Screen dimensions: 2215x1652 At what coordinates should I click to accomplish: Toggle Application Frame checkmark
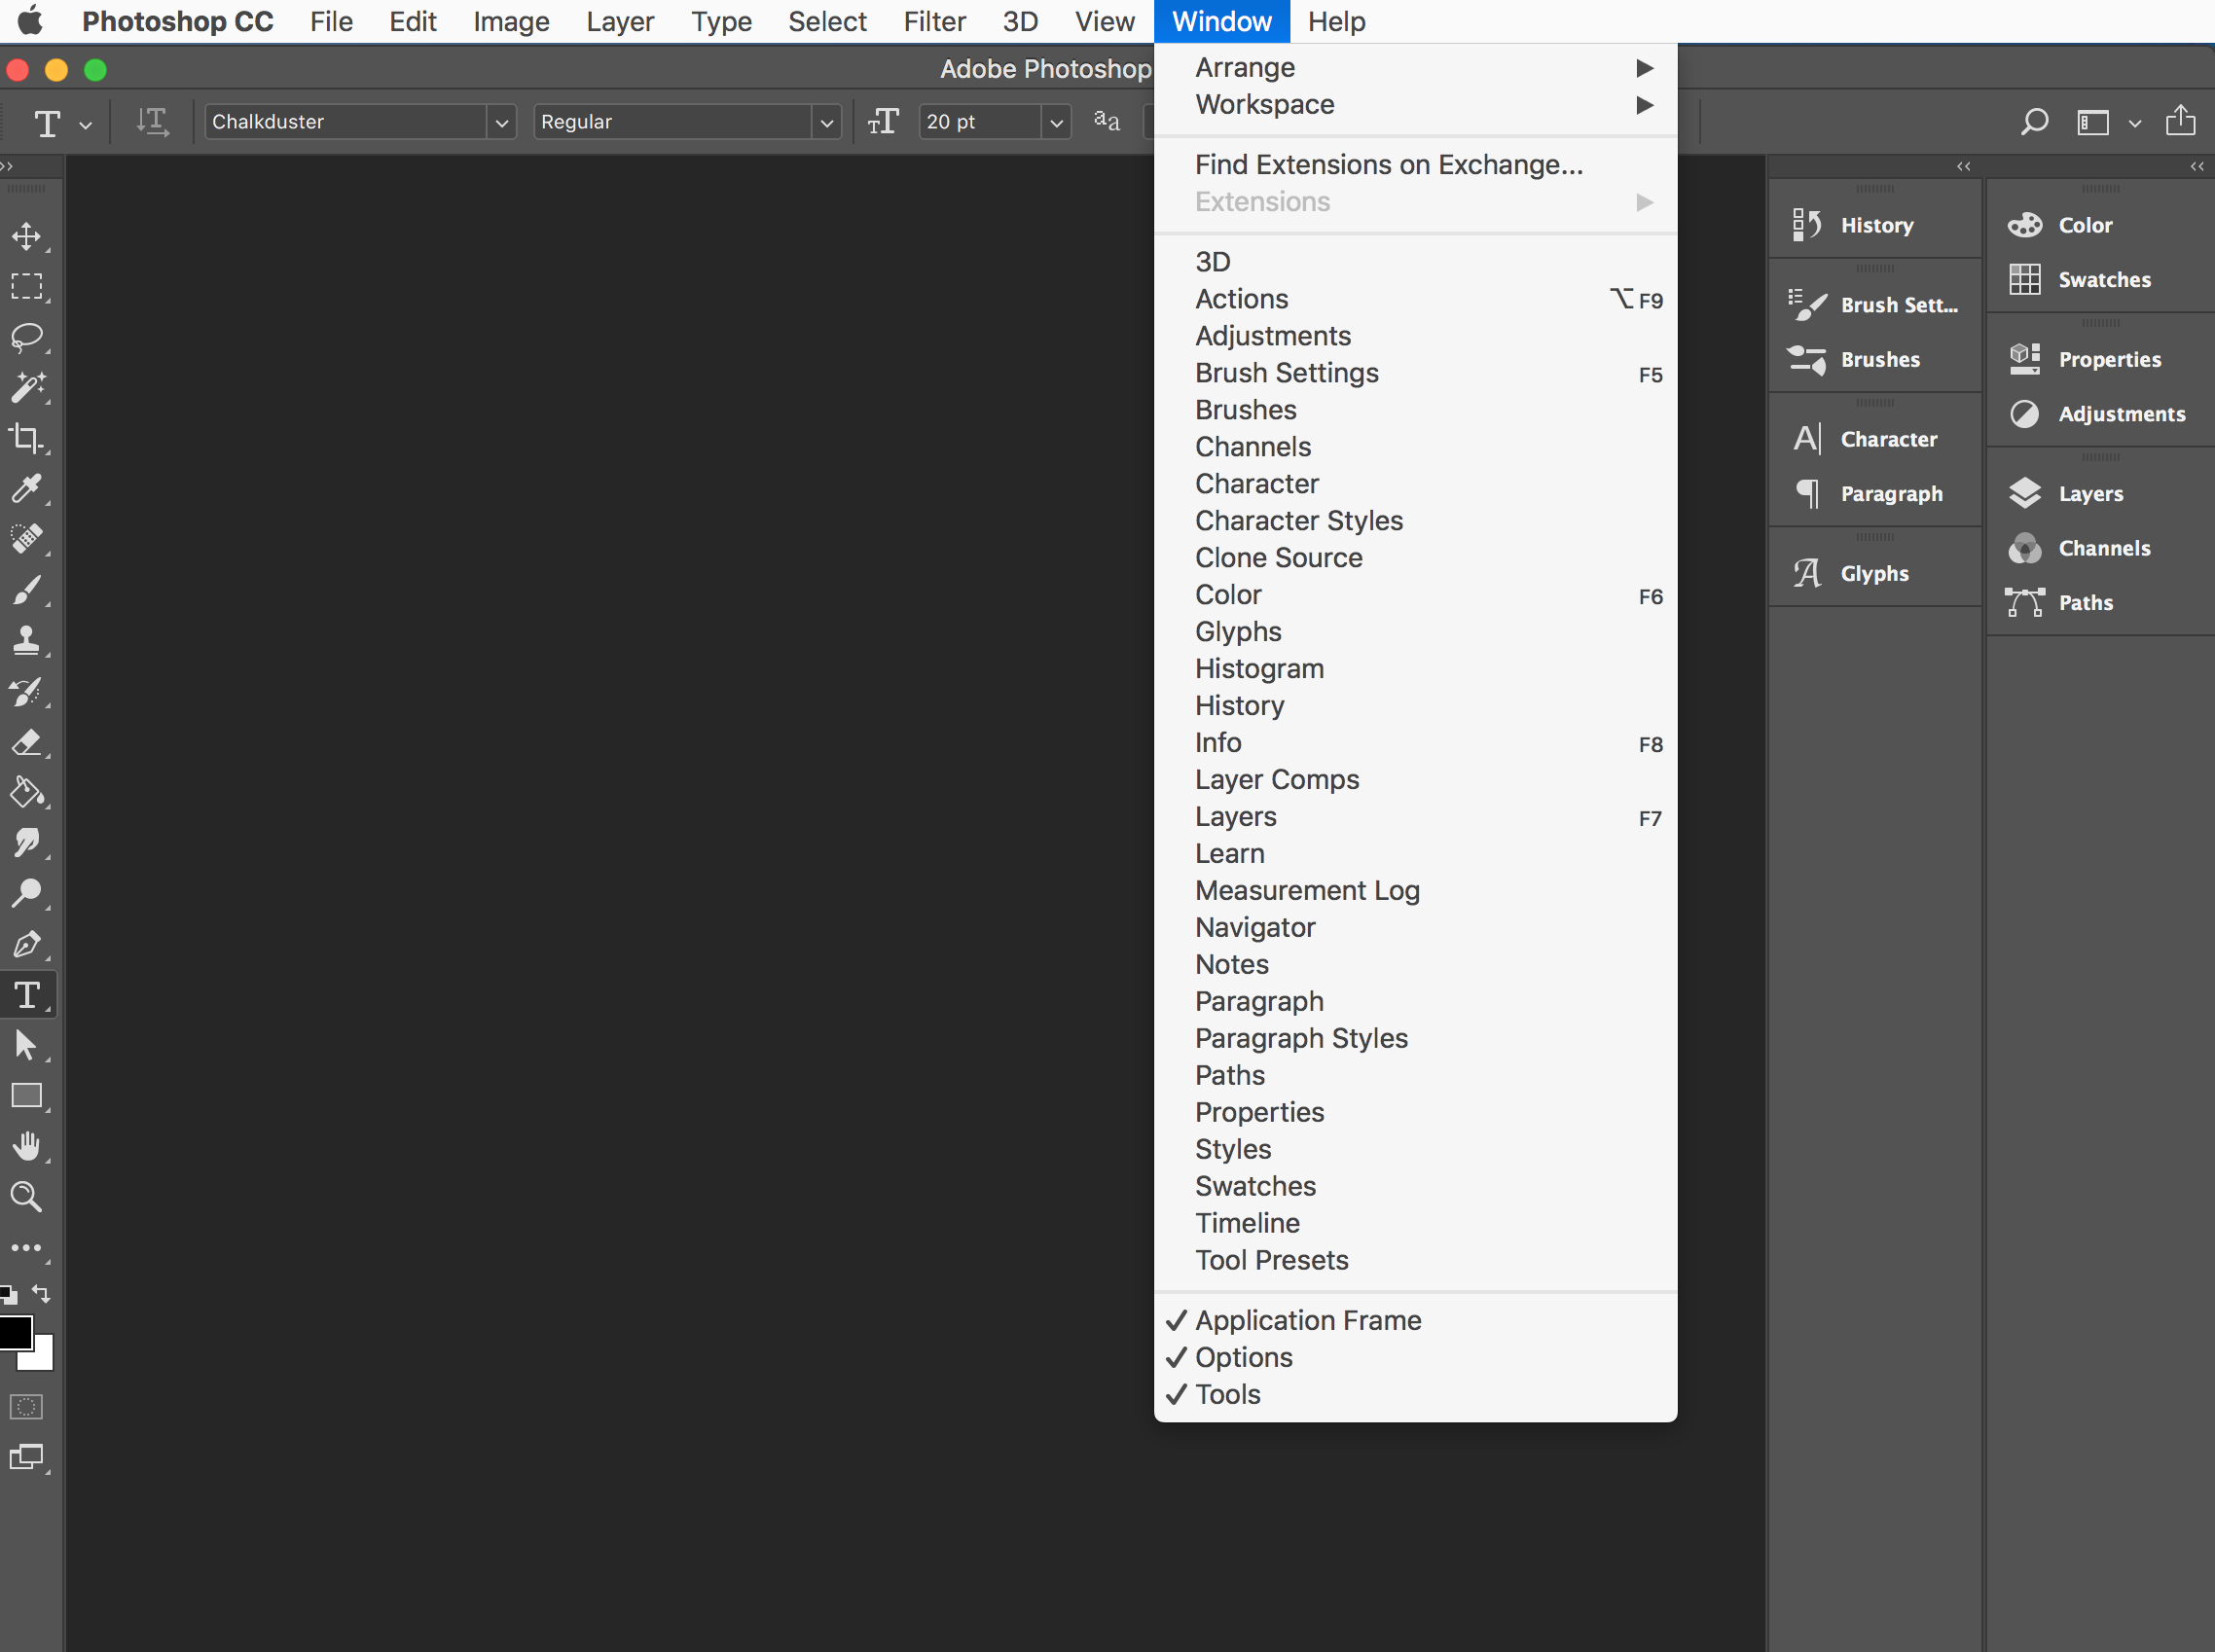pos(1307,1320)
